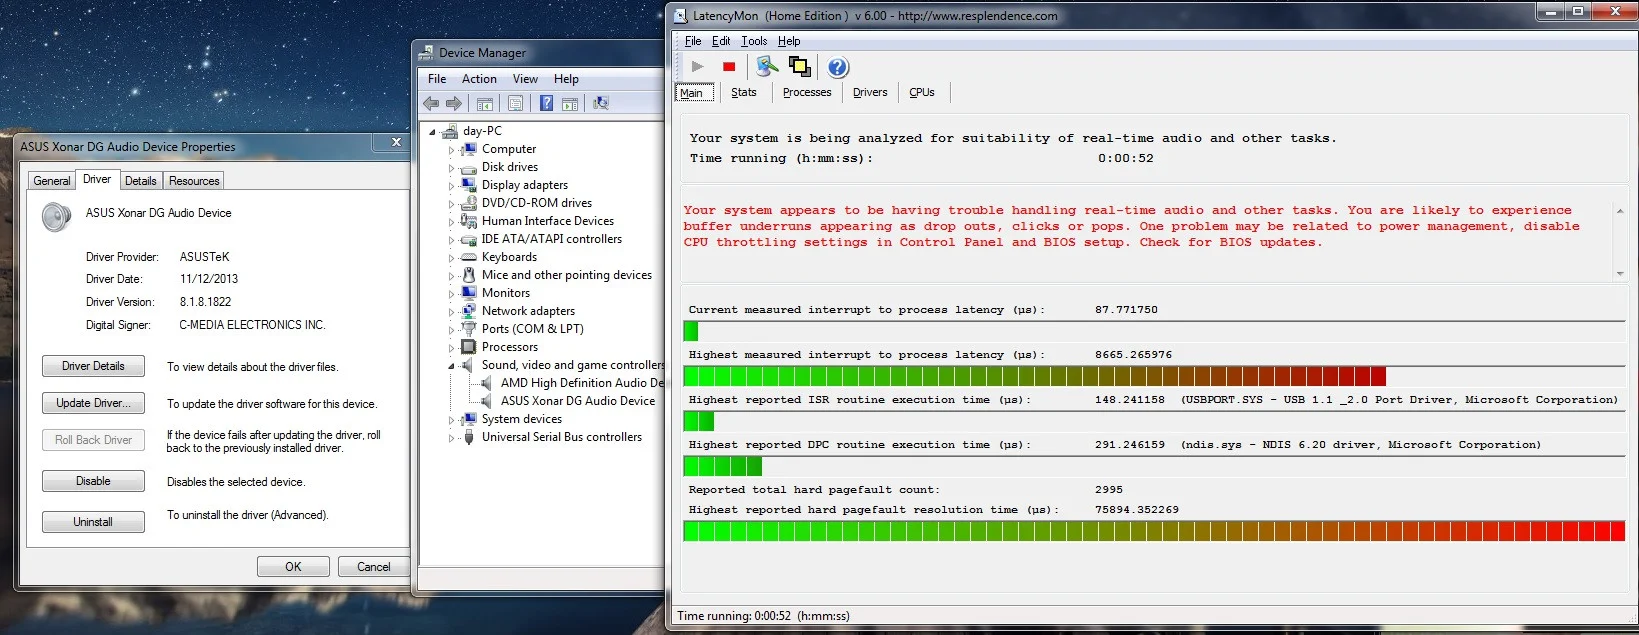Expand the Human Interface Devices node
Viewport: 1639px width, 635px height.
click(451, 222)
